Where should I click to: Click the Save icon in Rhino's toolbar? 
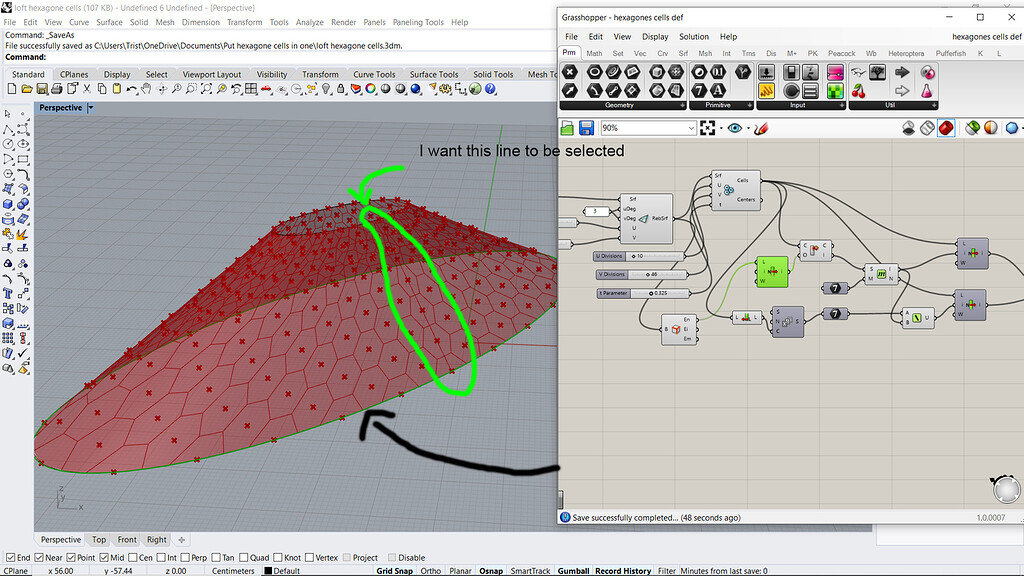(x=41, y=88)
